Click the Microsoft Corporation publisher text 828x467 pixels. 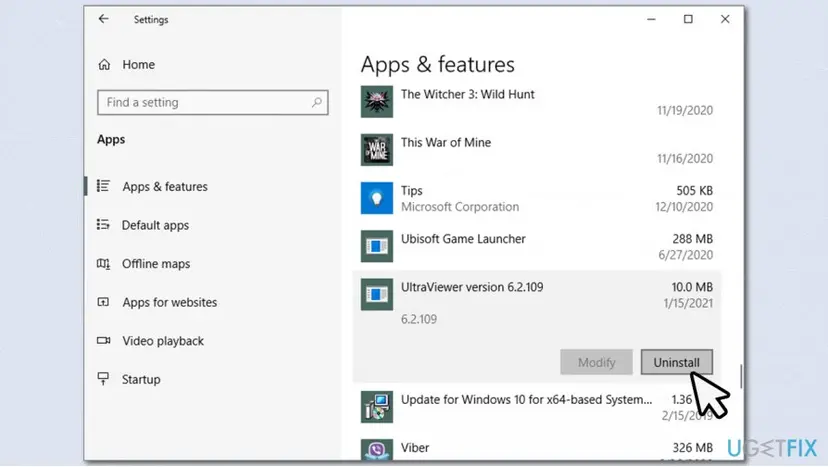(x=460, y=207)
